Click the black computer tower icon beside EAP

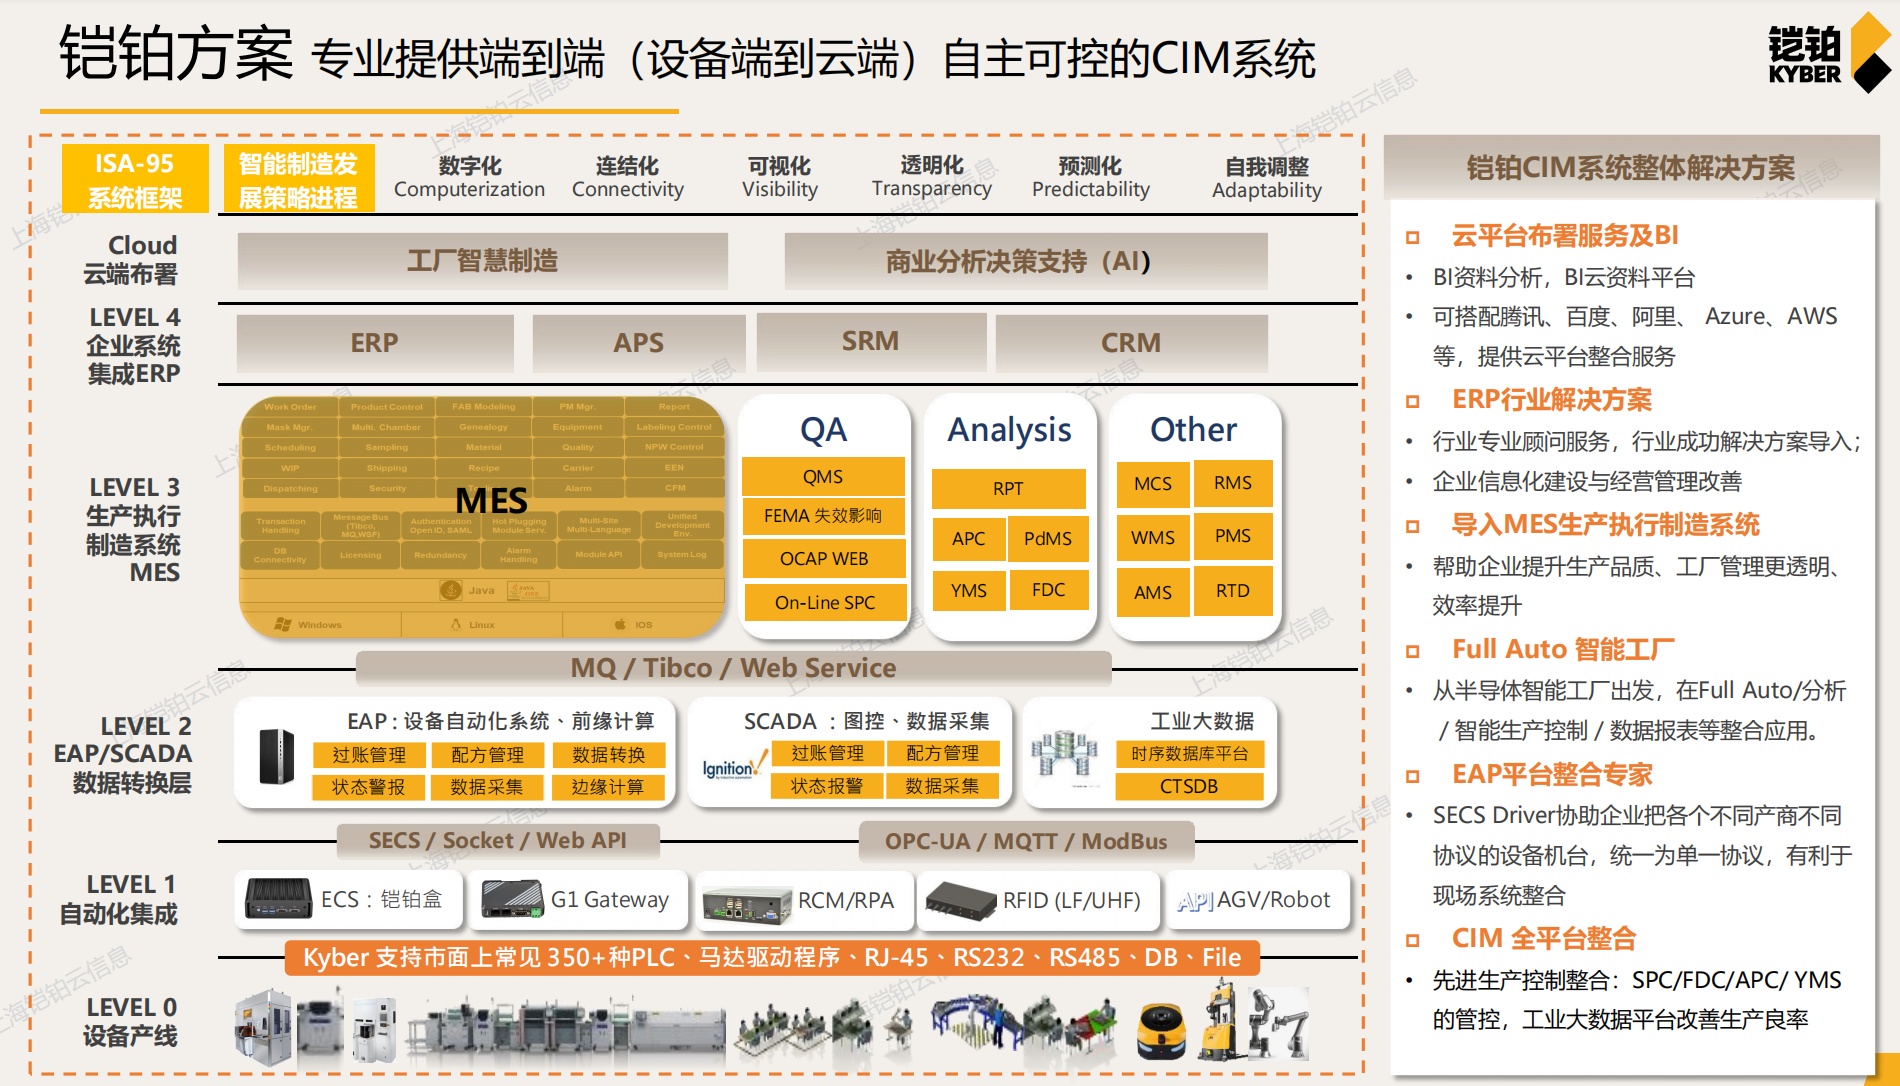(x=277, y=755)
